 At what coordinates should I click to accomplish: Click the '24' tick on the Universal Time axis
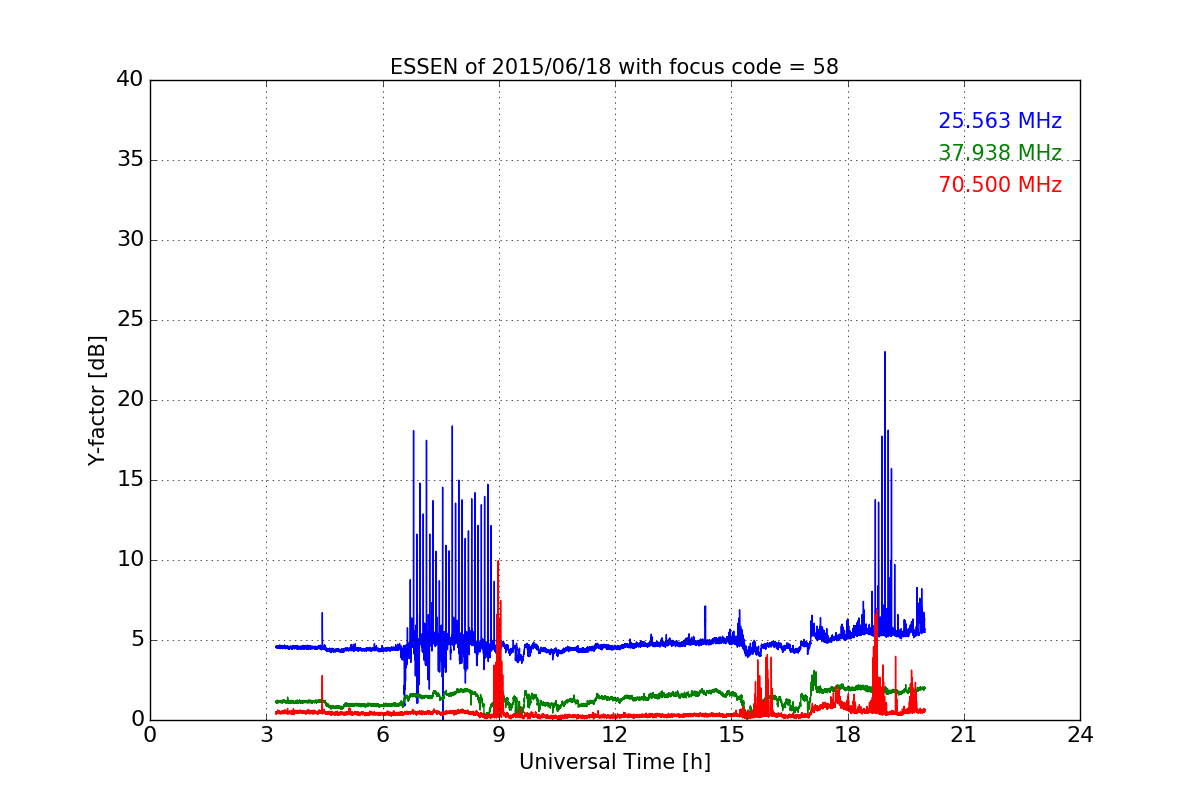point(1080,735)
